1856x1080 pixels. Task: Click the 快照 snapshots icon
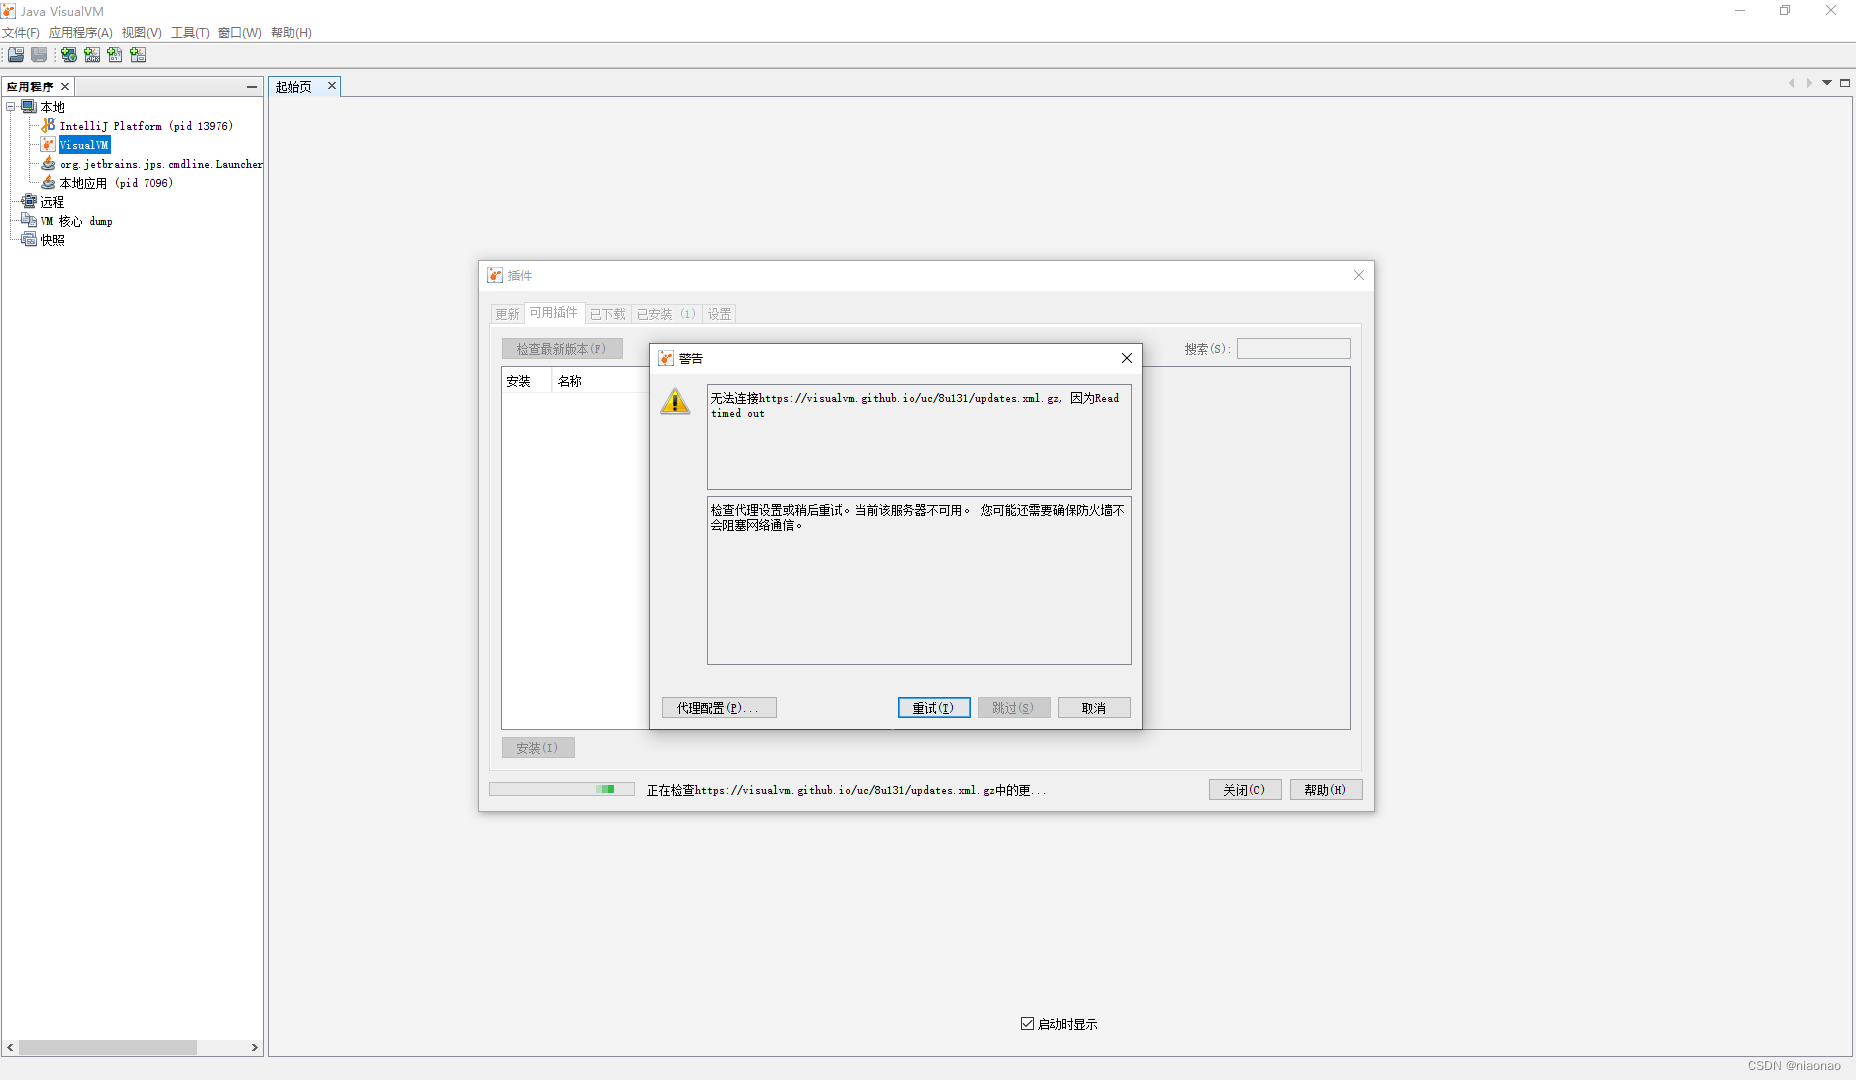(29, 239)
